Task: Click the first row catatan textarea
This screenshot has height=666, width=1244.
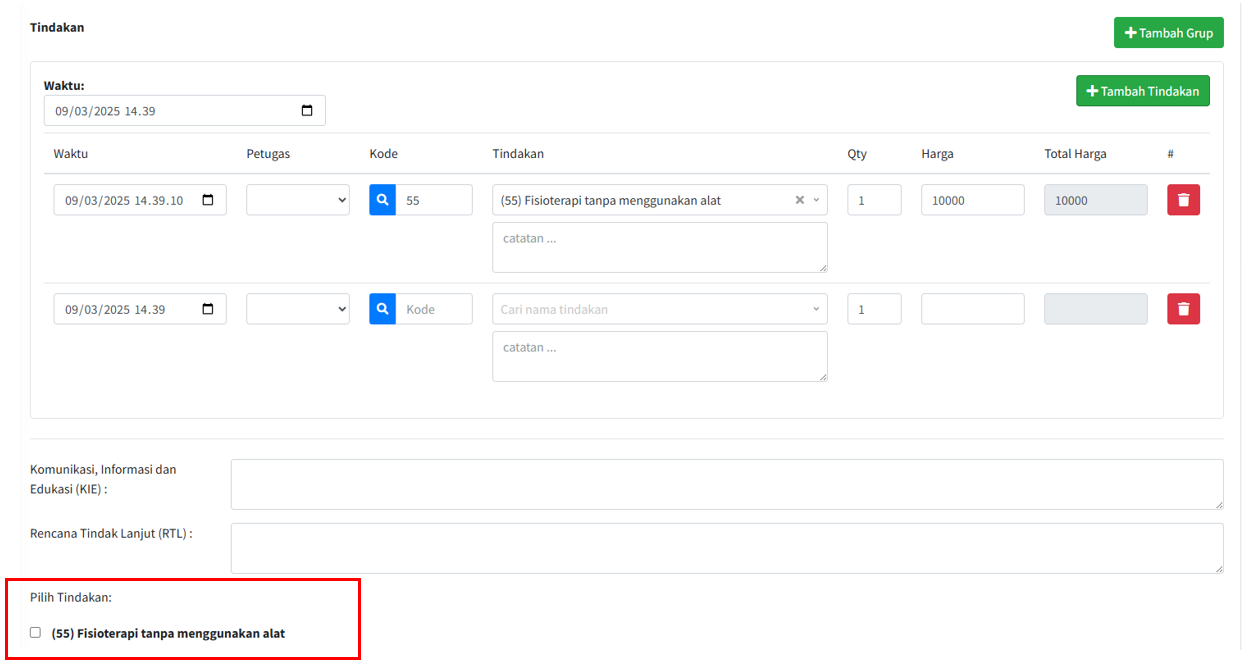Action: pos(659,247)
